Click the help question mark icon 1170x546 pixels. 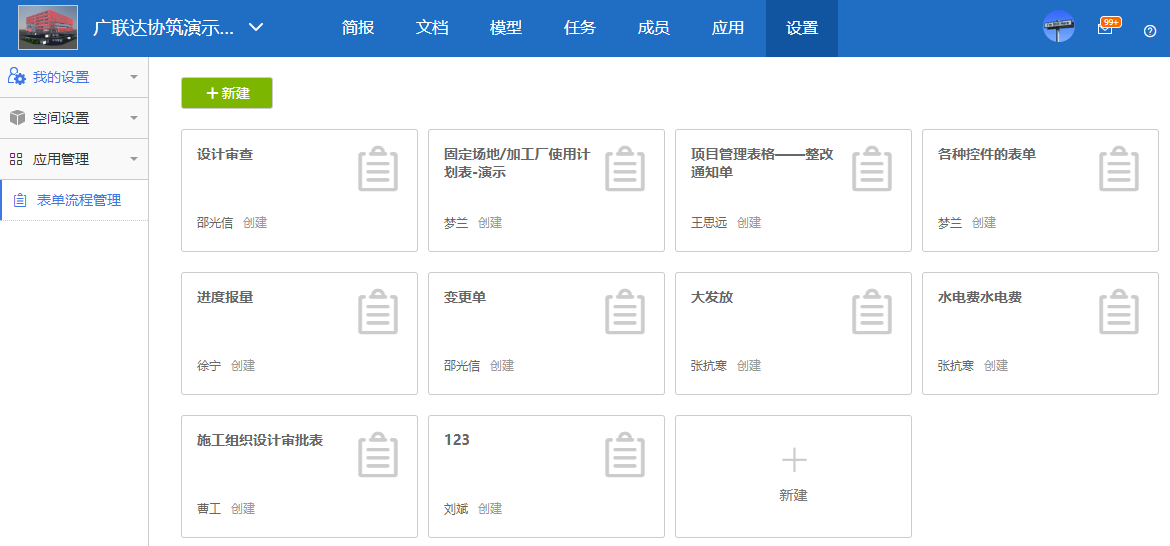coord(1150,30)
